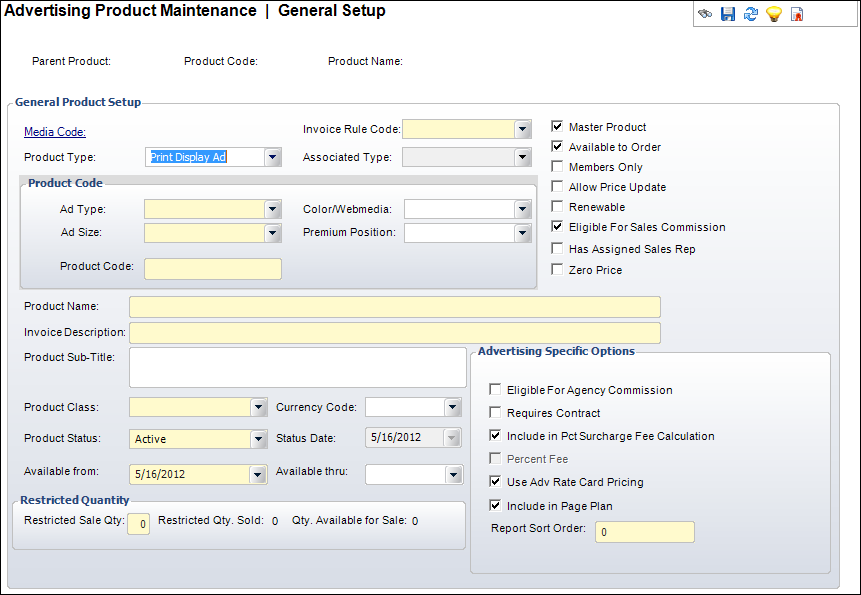Uncheck the Master Product checkbox
The image size is (861, 595).
click(557, 127)
